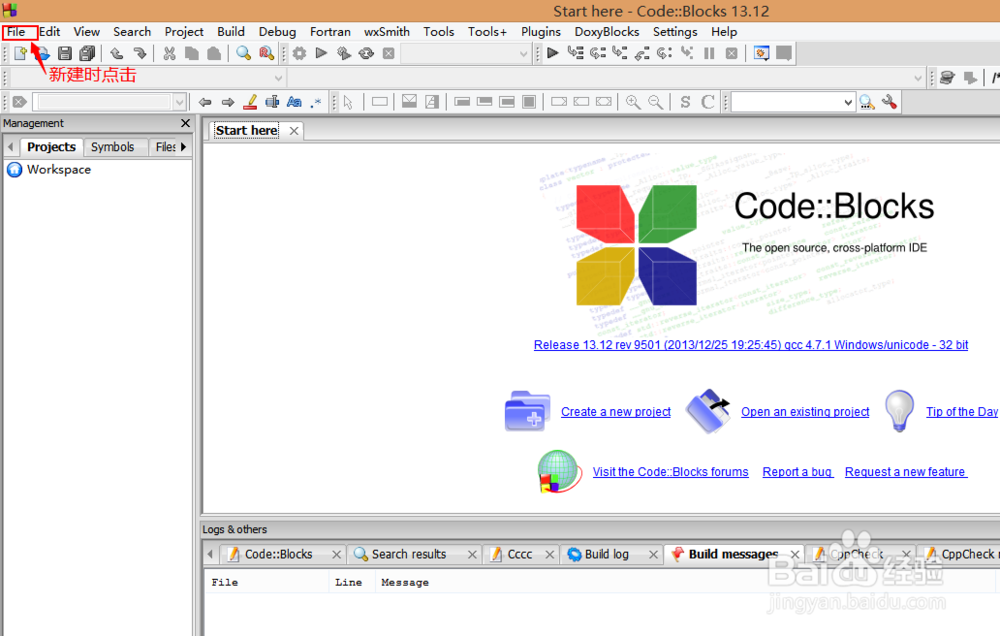1000x636 pixels.
Task: Switch to the Search results tab
Action: [x=409, y=554]
